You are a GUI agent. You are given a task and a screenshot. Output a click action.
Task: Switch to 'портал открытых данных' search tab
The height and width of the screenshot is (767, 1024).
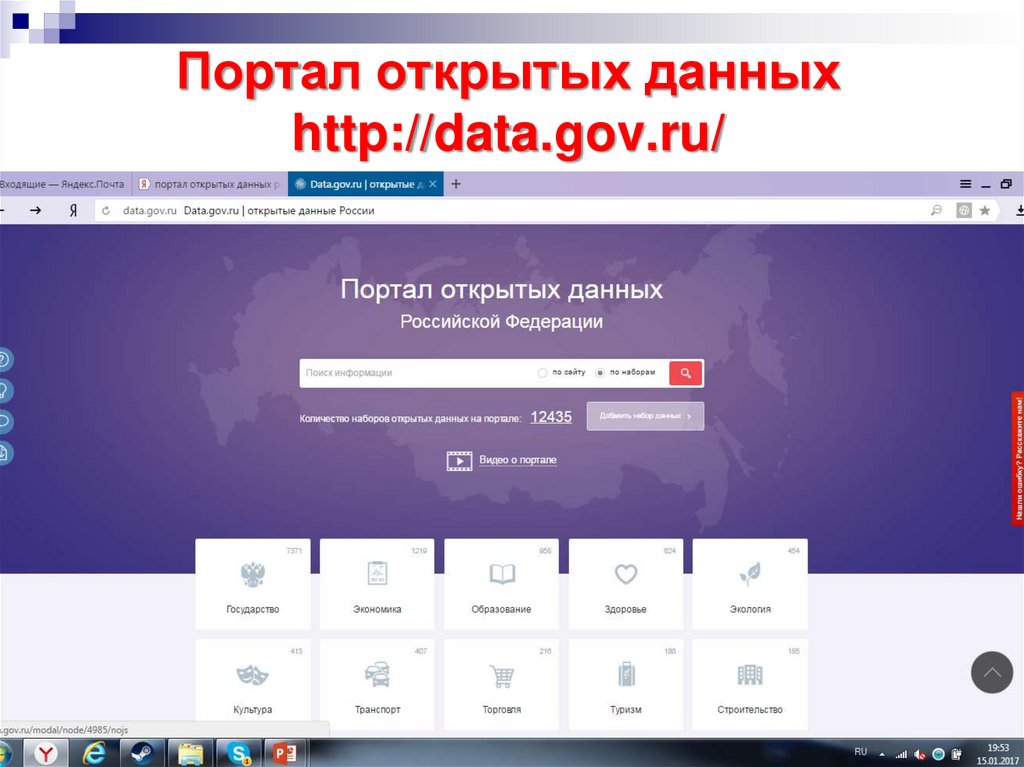209,184
